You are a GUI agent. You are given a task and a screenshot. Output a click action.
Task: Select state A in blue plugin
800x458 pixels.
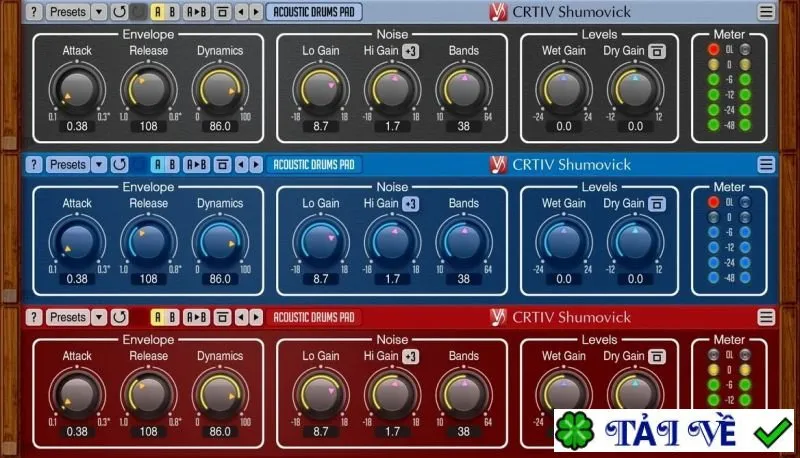(158, 165)
